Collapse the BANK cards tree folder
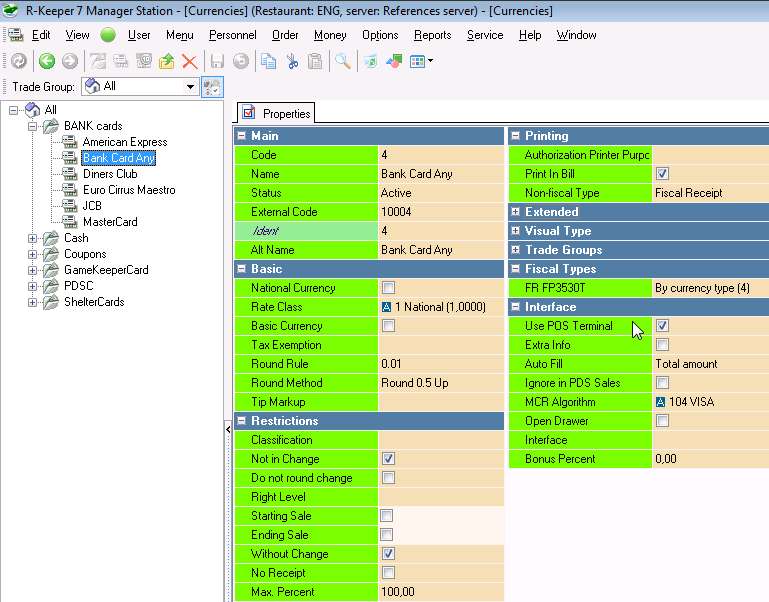 coord(32,127)
